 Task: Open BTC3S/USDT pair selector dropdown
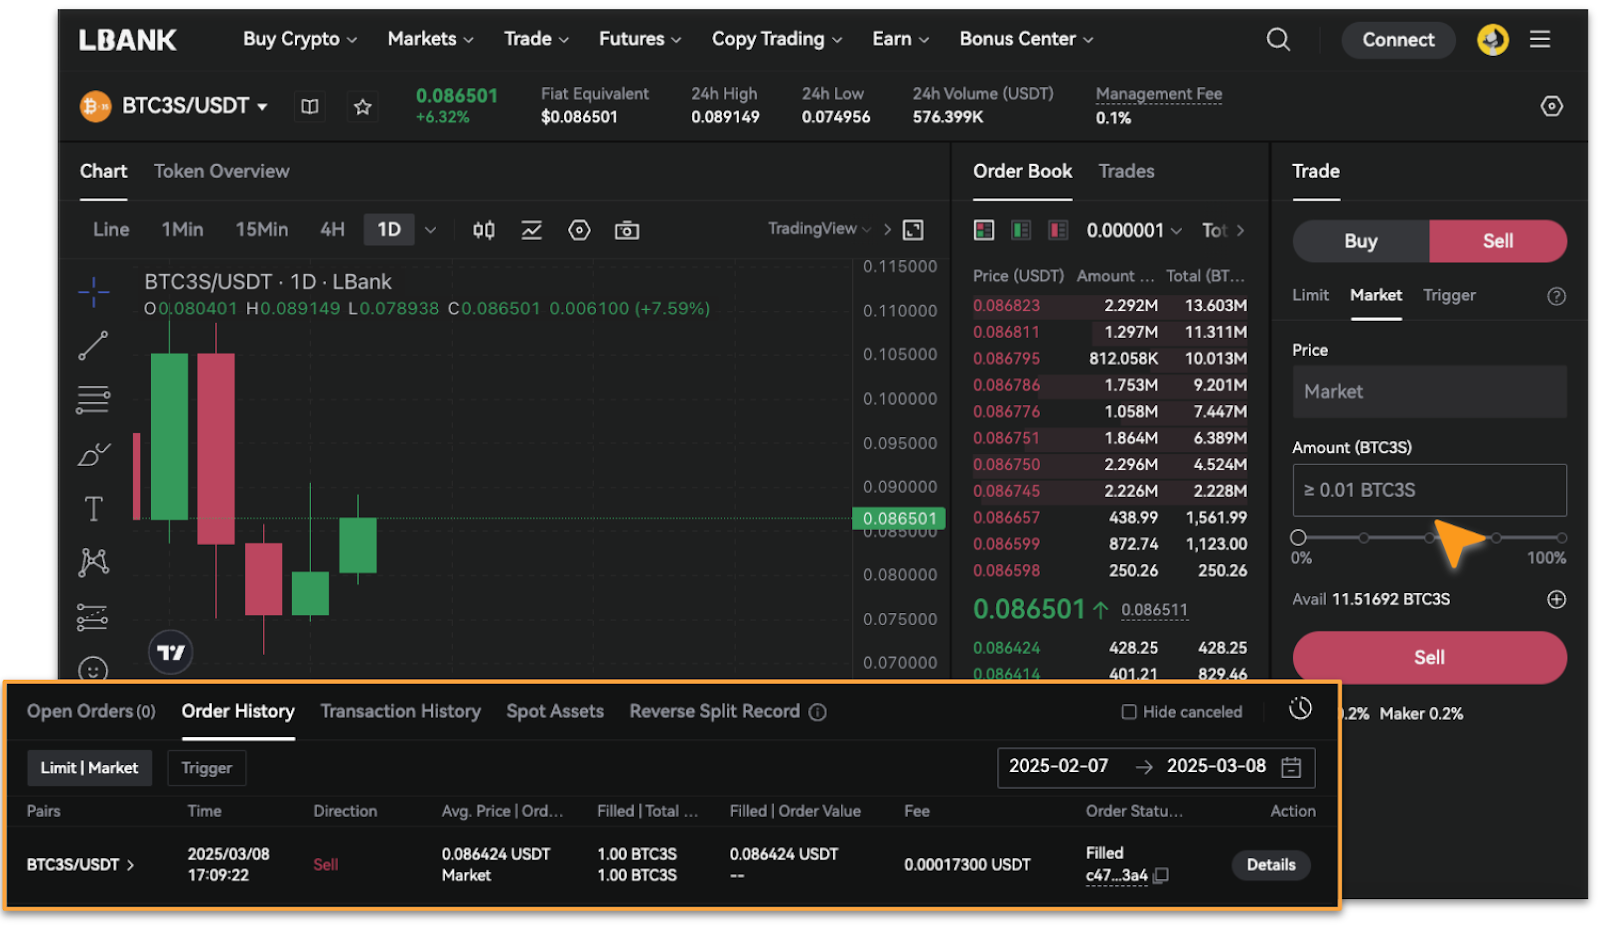tap(195, 106)
